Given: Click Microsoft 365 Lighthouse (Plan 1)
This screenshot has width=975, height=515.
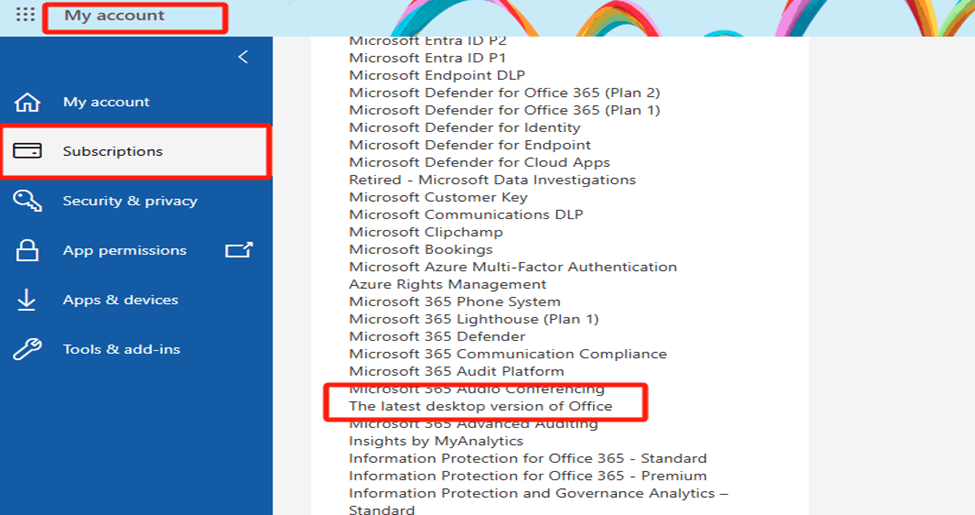Looking at the screenshot, I should click(474, 319).
